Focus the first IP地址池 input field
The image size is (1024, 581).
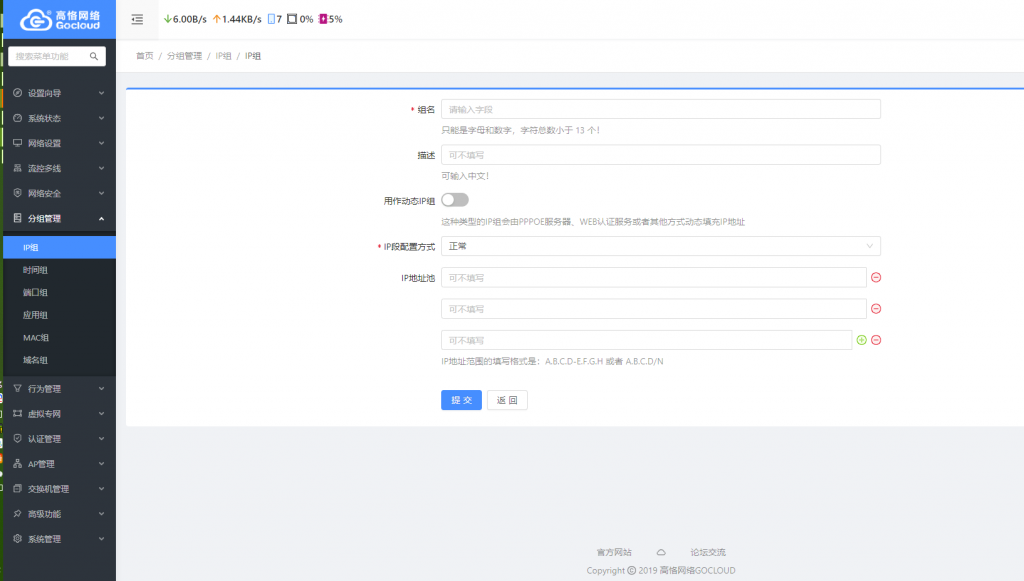(x=654, y=277)
